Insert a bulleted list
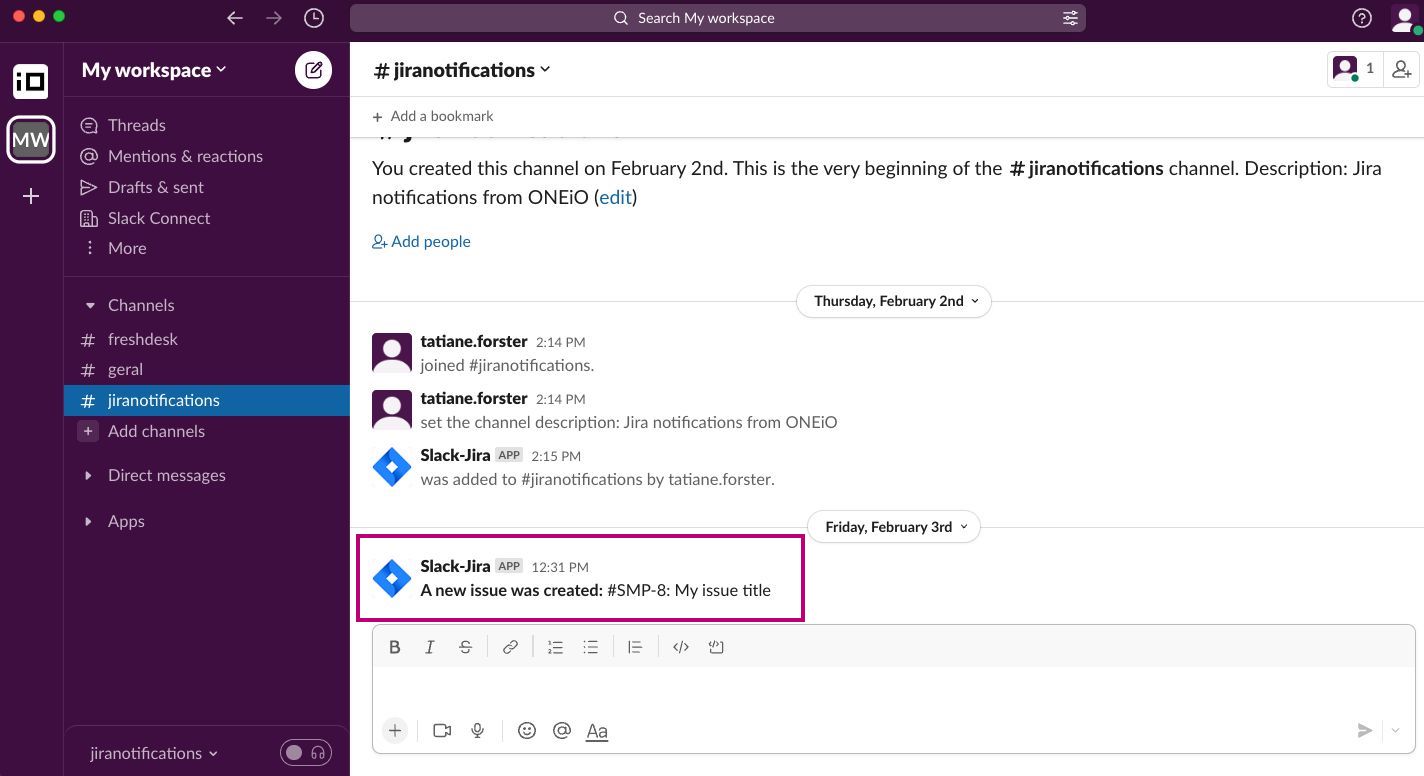 point(591,647)
